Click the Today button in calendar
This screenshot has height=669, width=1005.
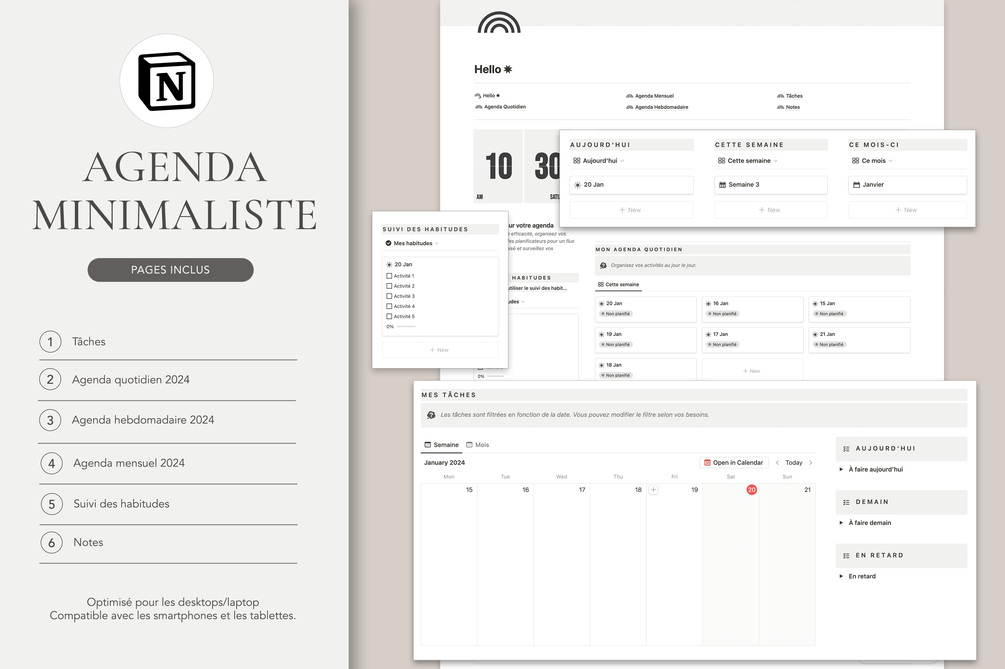tap(793, 463)
